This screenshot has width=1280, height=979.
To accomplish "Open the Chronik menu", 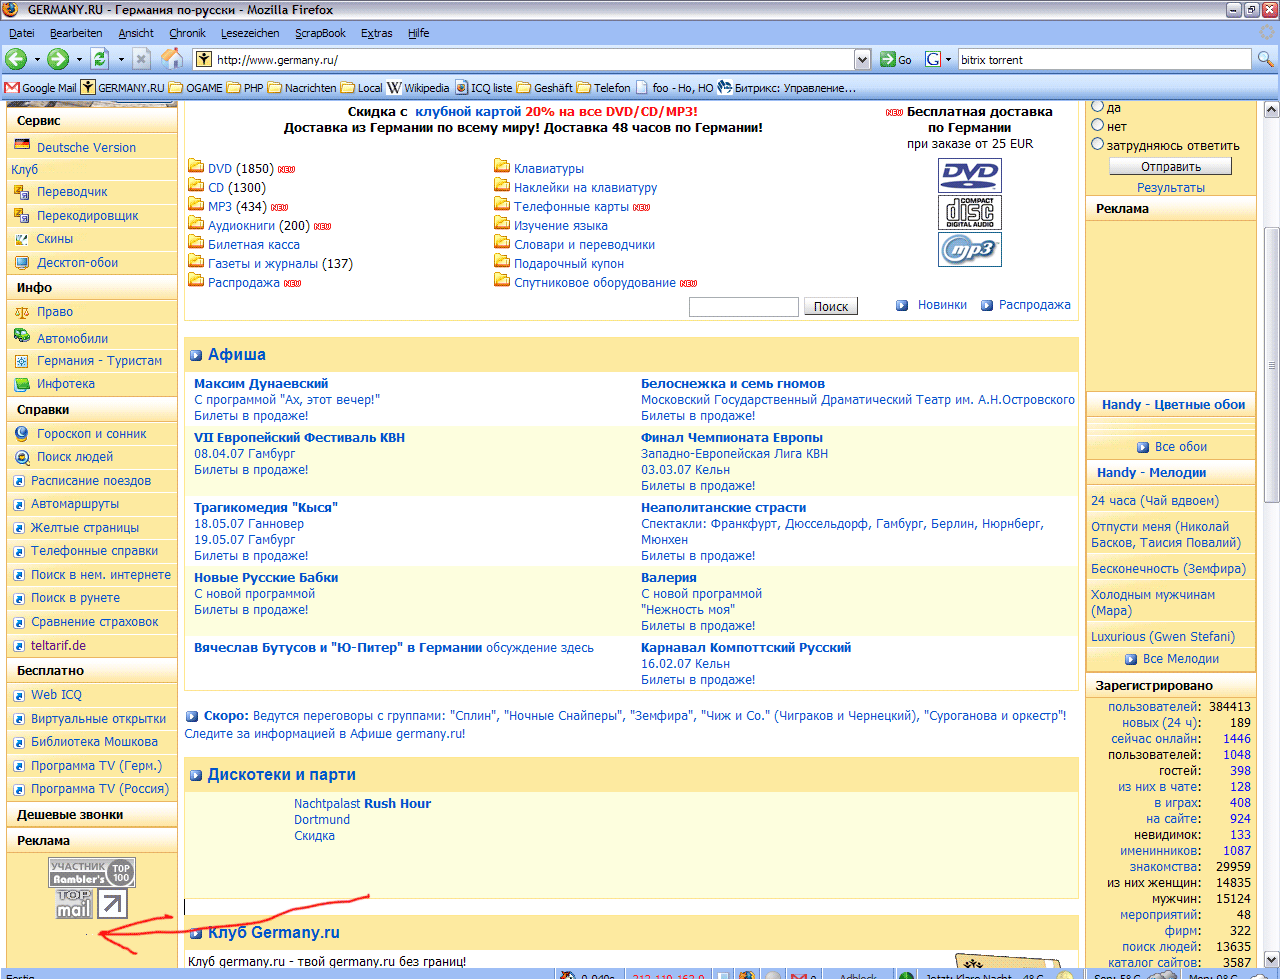I will pyautogui.click(x=187, y=33).
